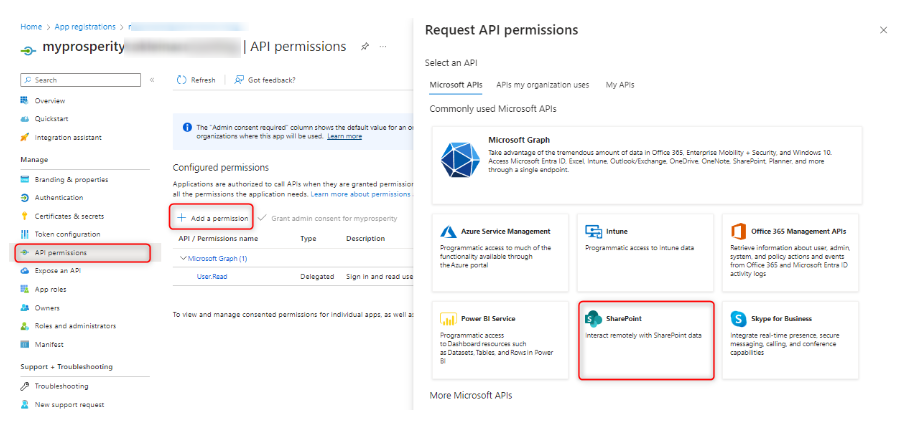The width and height of the screenshot is (902, 423).
Task: Choose the Office 365 Management APIs card
Action: pos(790,253)
